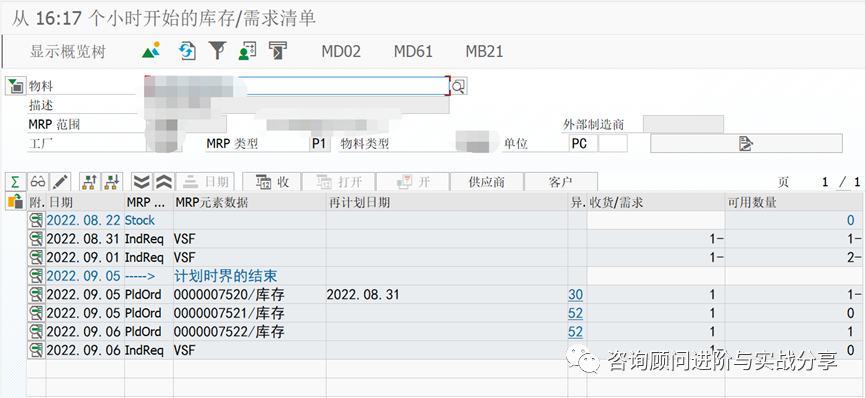865x398 pixels.
Task: Click the print list toolbar icon
Action: (x=278, y=51)
